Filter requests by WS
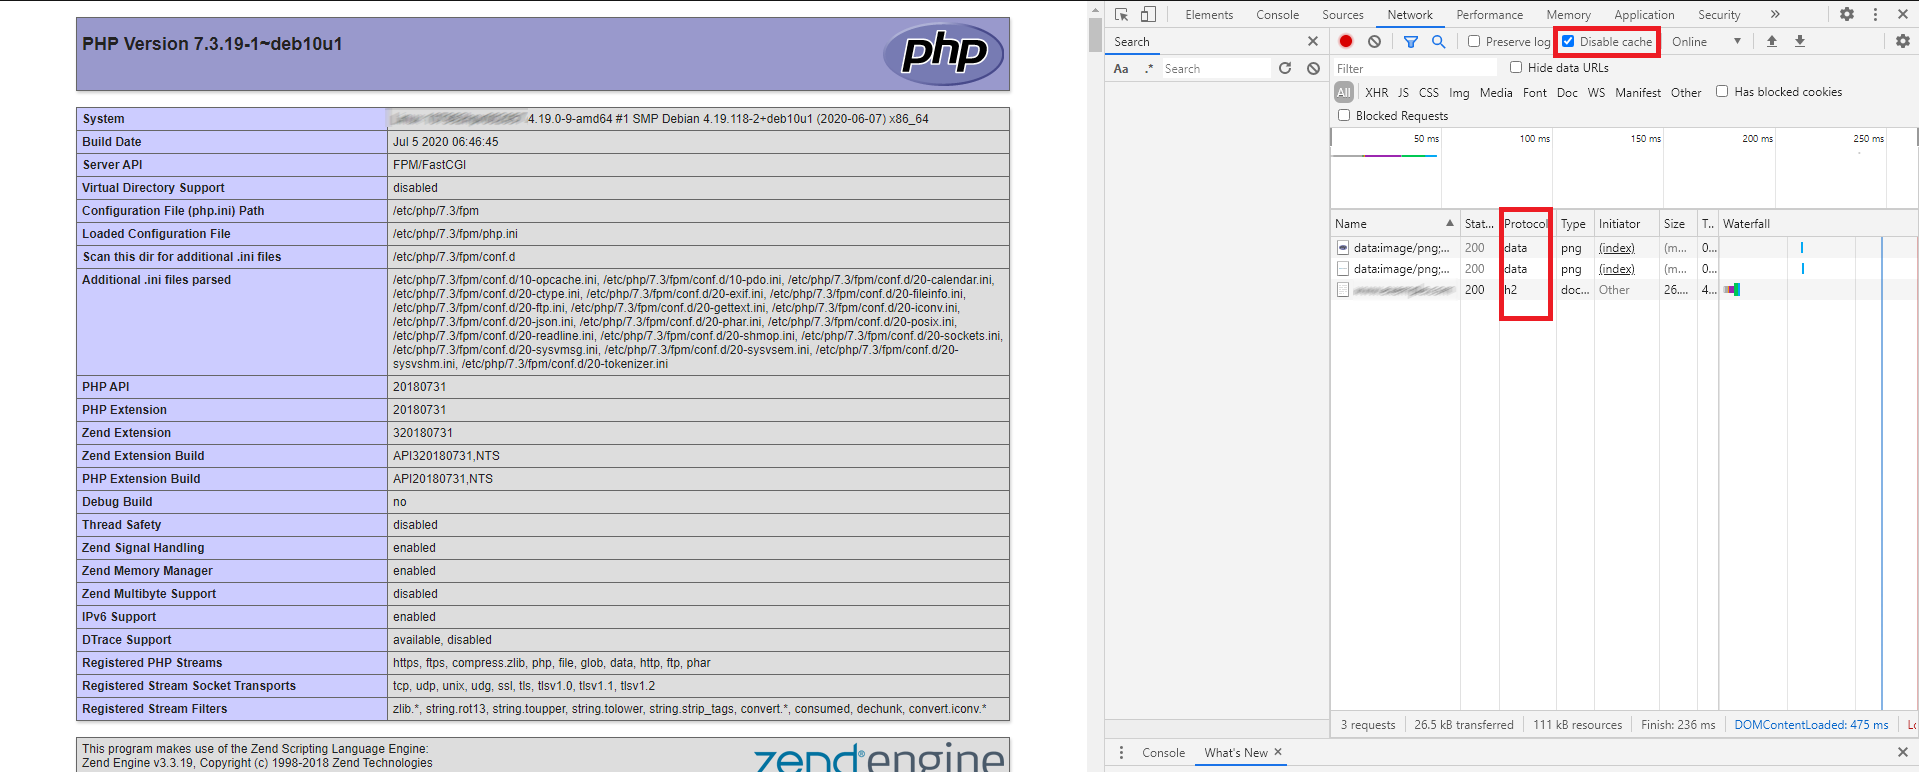Screen dimensions: 1919x772 tap(1596, 92)
